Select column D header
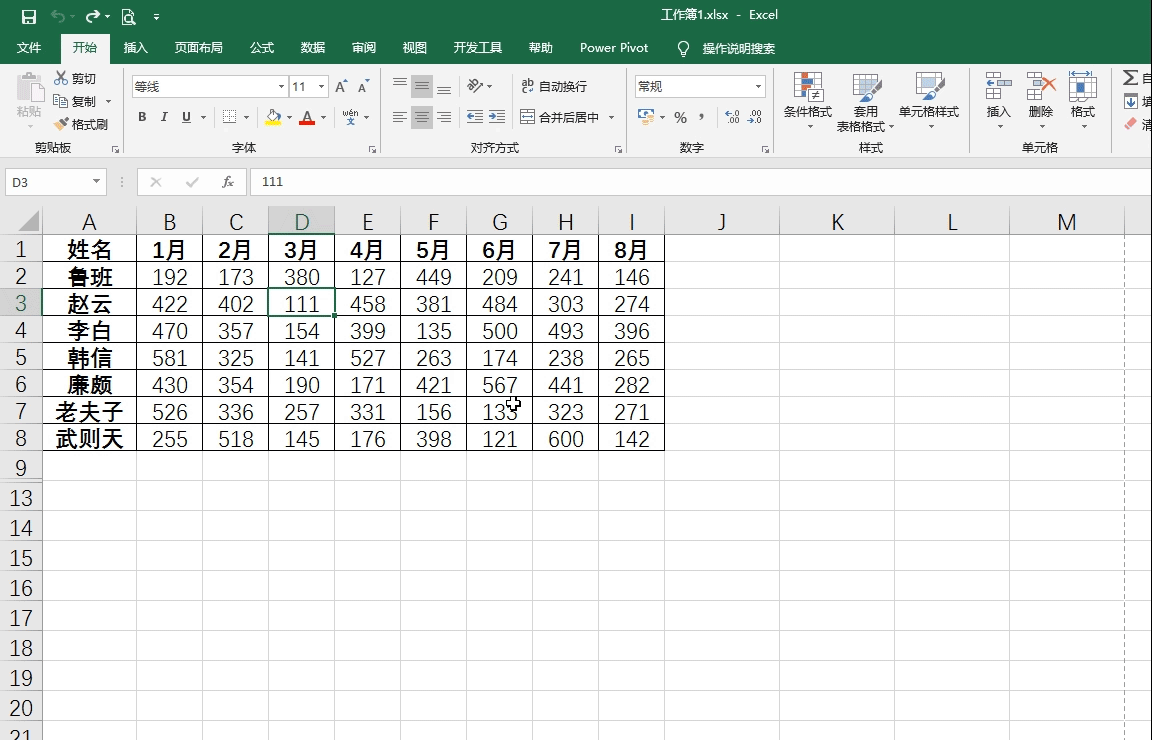 [x=301, y=221]
